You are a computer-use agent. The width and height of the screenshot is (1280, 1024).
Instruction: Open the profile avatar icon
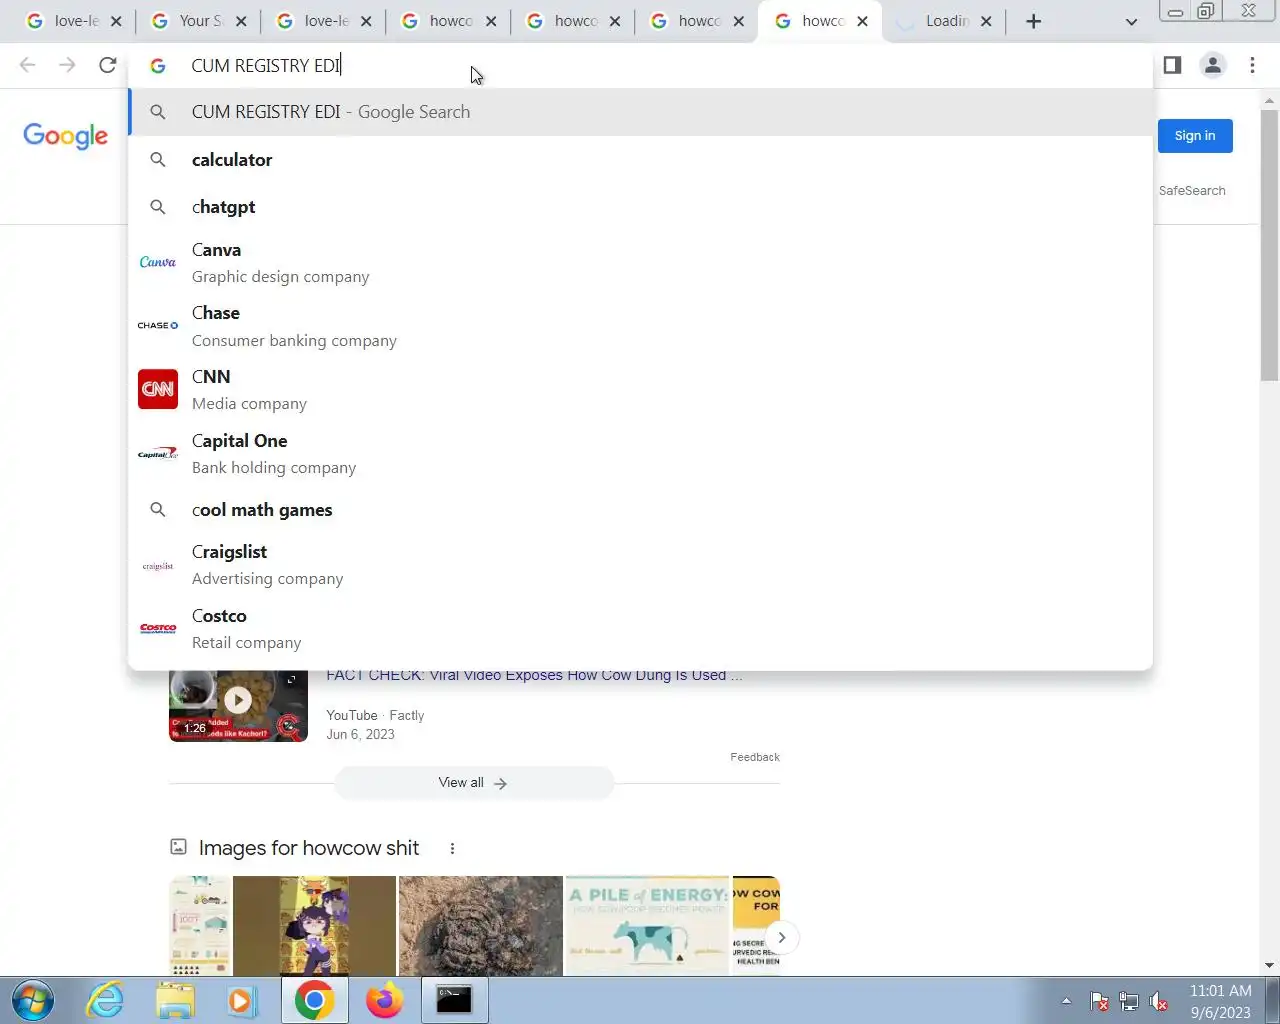1213,65
